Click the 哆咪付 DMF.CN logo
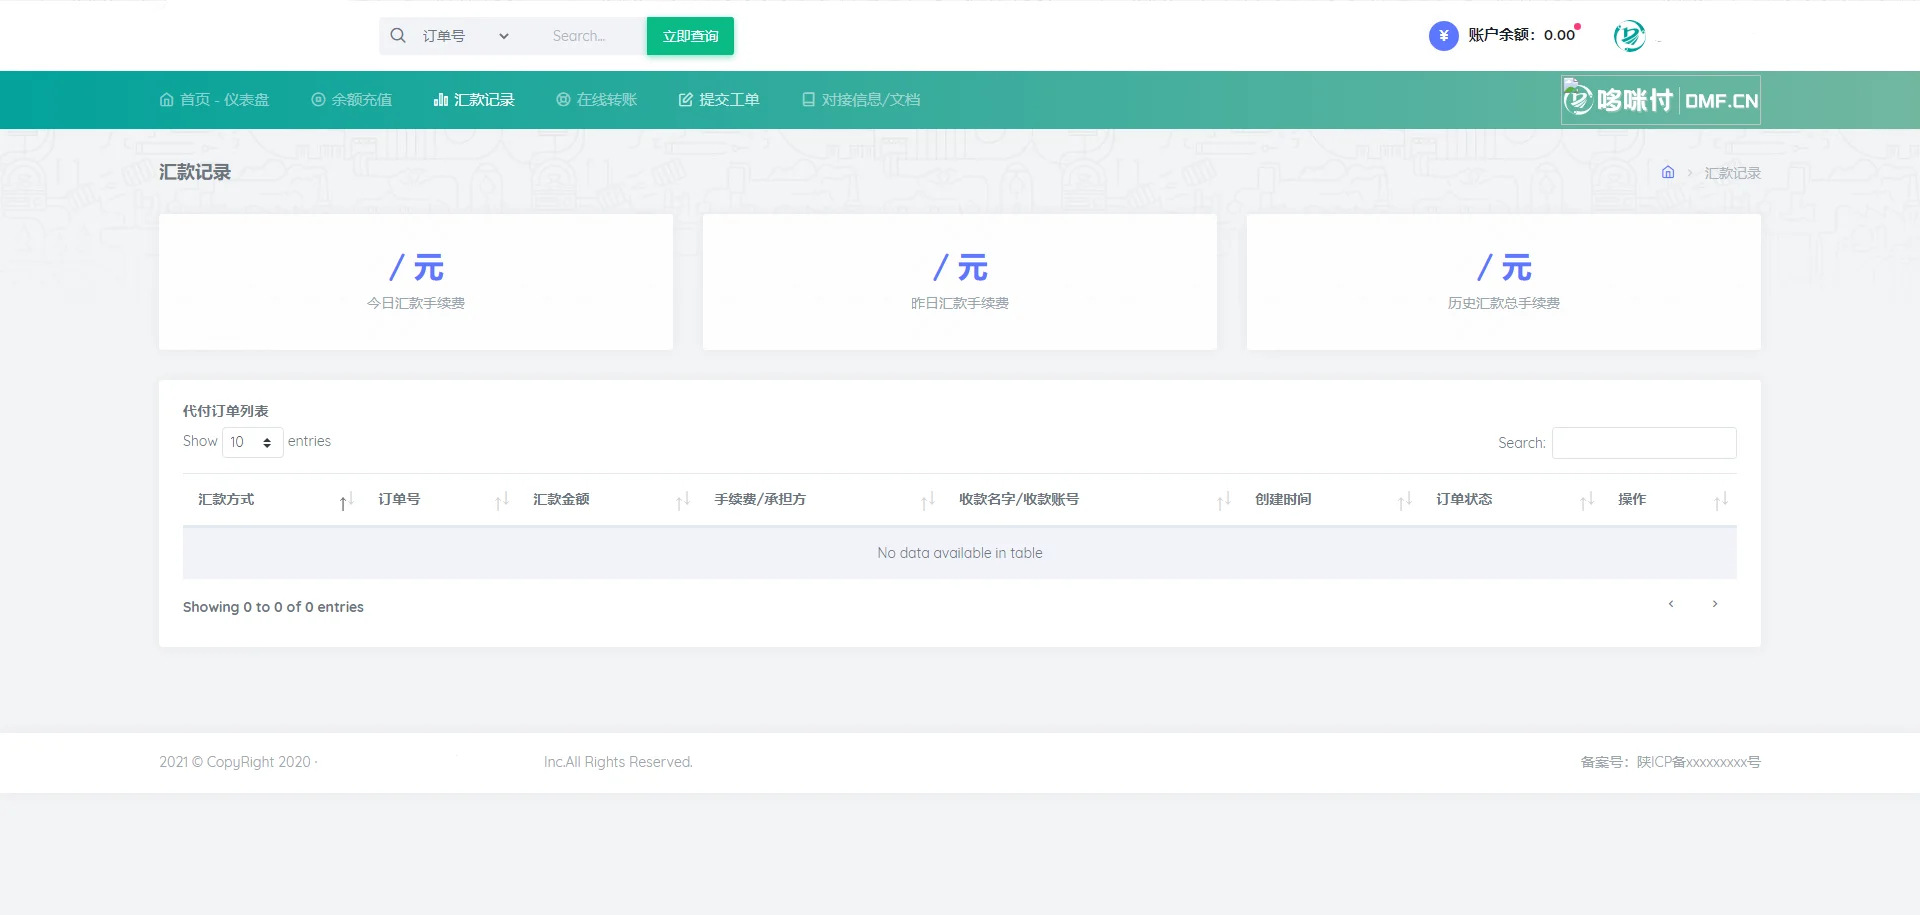 [1661, 100]
